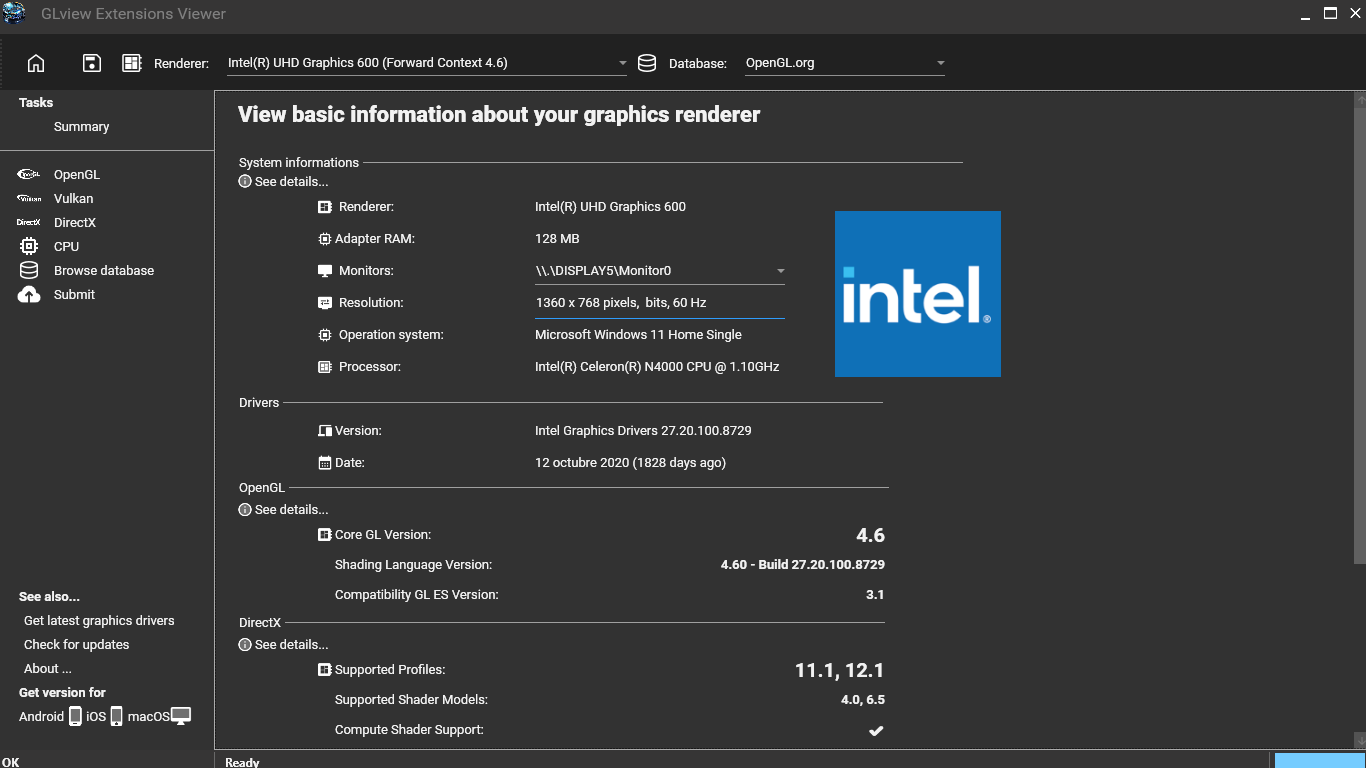
Task: Click the Renderer chip icon in toolbar
Action: 131,63
